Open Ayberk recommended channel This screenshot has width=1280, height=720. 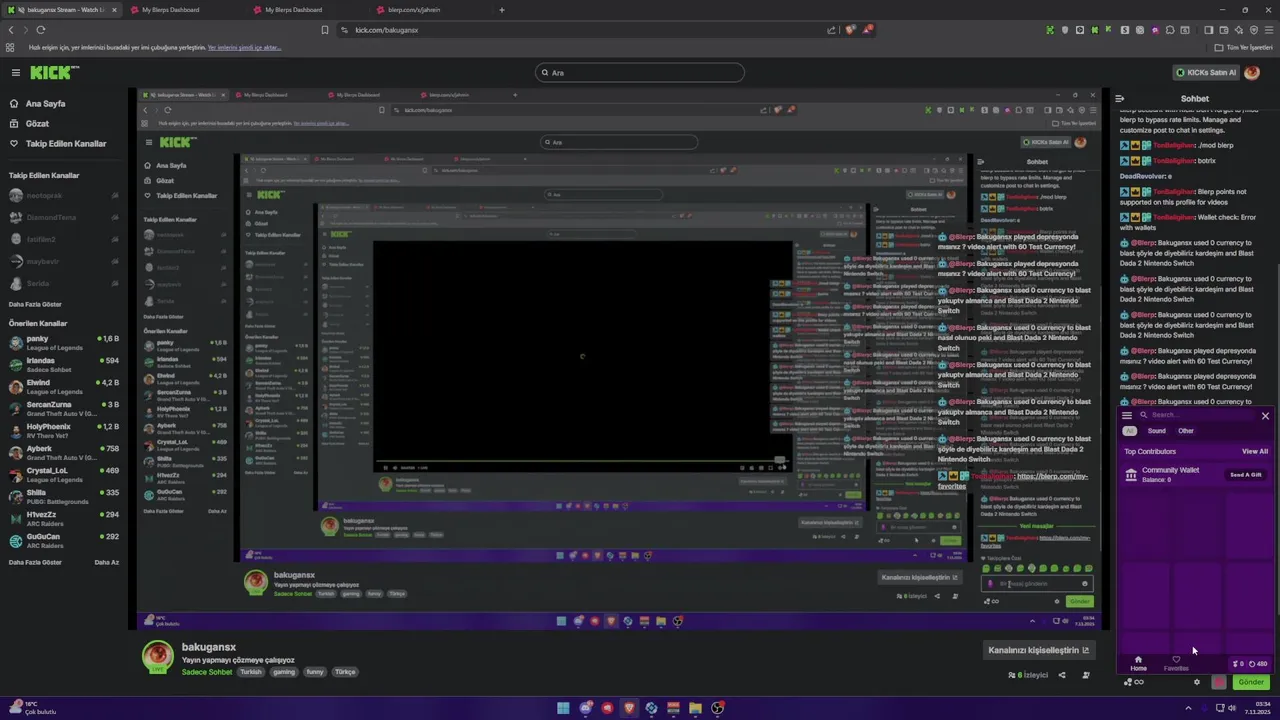62,452
